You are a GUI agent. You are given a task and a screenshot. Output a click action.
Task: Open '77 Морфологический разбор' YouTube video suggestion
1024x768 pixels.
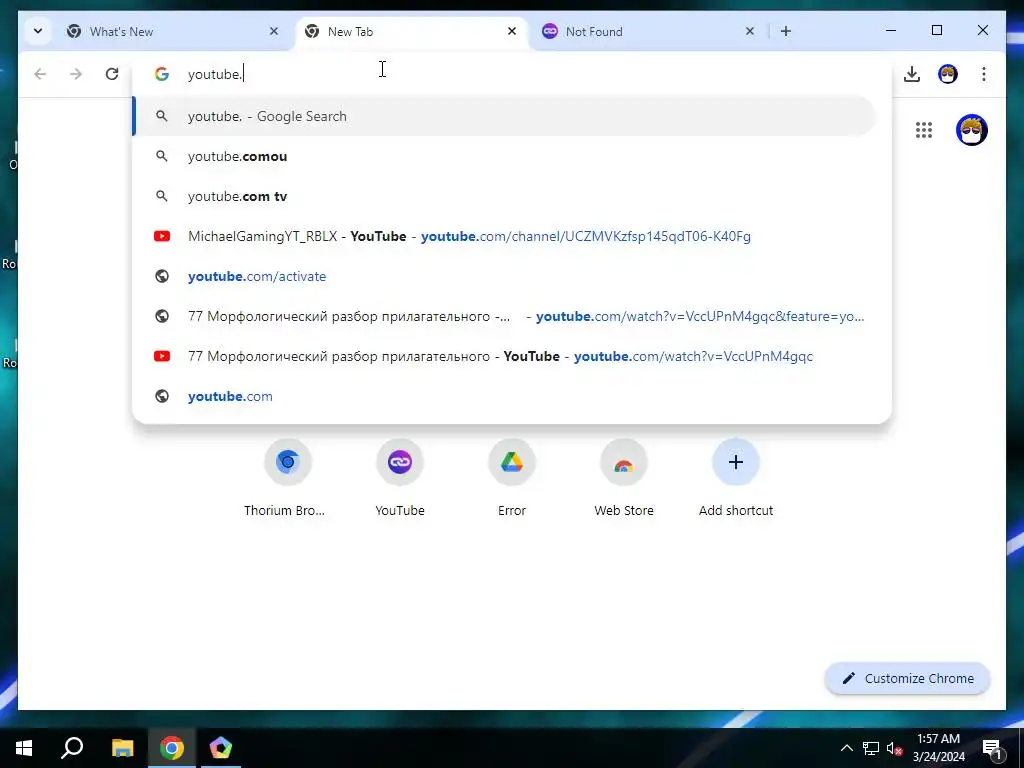(504, 356)
